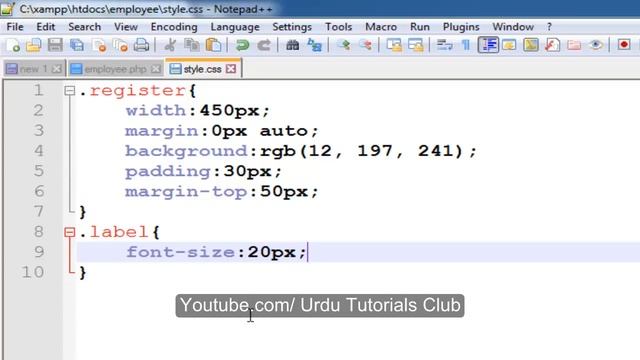
Task: Open the View menu
Action: 126,27
